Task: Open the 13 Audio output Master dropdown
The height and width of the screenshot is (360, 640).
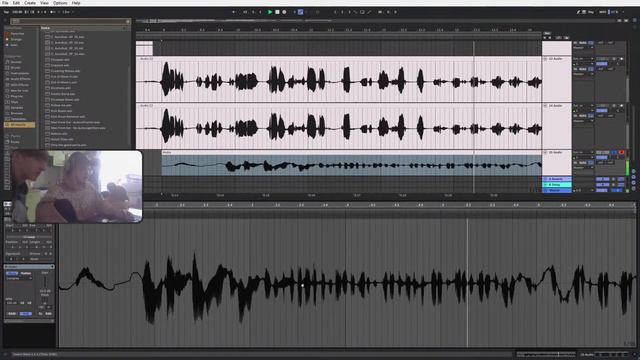Action: pyautogui.click(x=583, y=74)
